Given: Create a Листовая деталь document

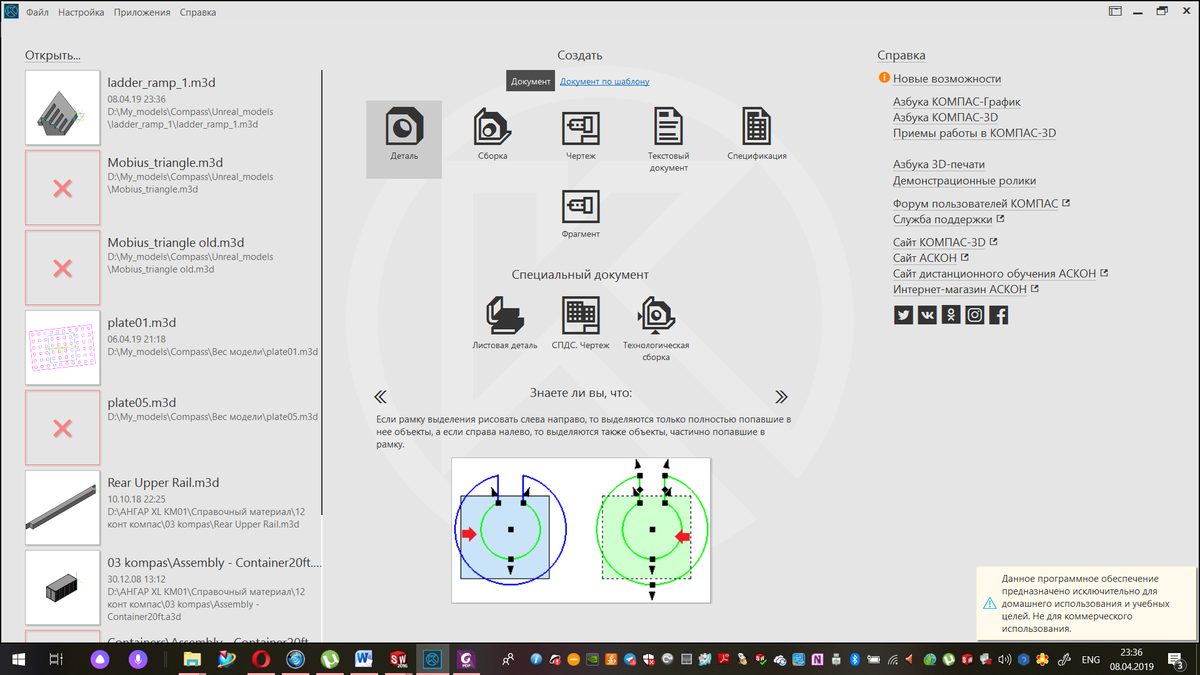Looking at the screenshot, I should click(x=505, y=322).
